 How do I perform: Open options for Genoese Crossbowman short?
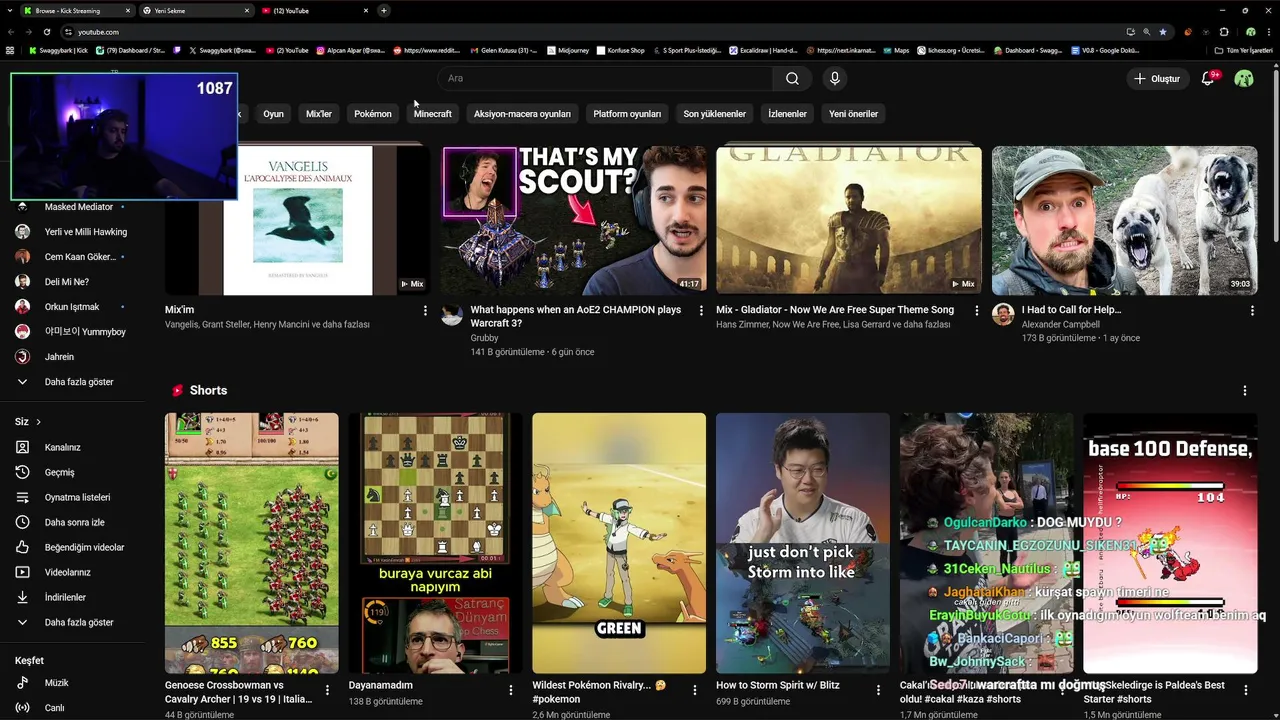point(327,690)
